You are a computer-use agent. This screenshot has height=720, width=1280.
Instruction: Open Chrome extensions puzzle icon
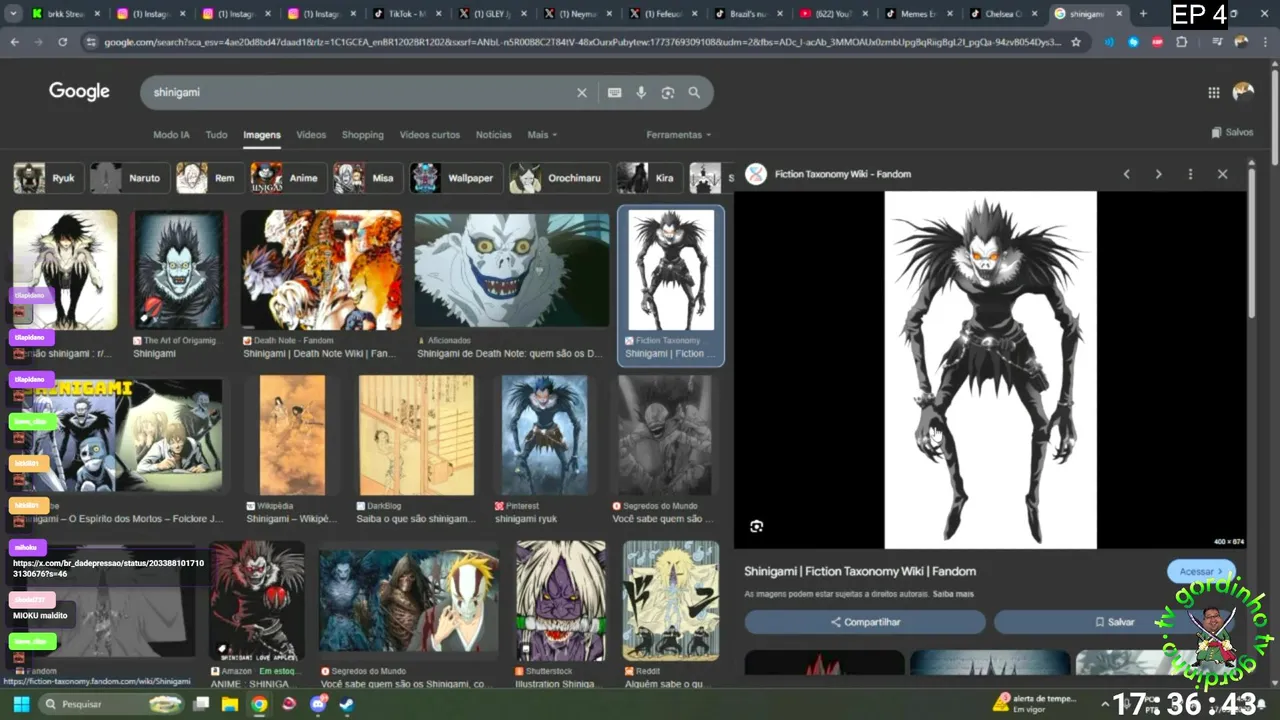[x=1182, y=42]
